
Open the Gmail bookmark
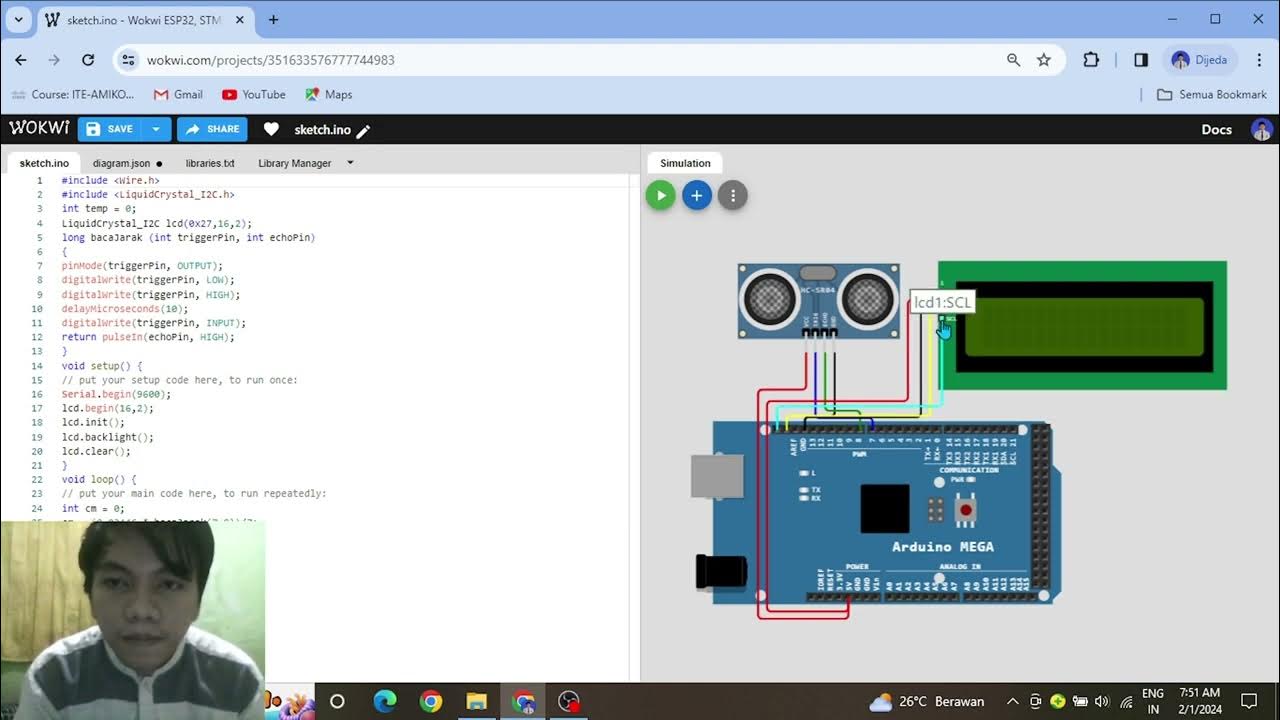point(178,94)
